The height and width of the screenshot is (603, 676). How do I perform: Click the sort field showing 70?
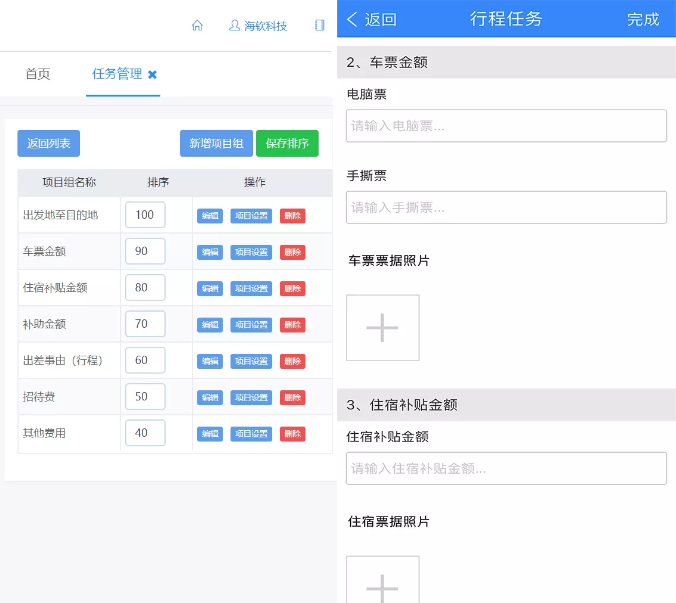(x=145, y=324)
